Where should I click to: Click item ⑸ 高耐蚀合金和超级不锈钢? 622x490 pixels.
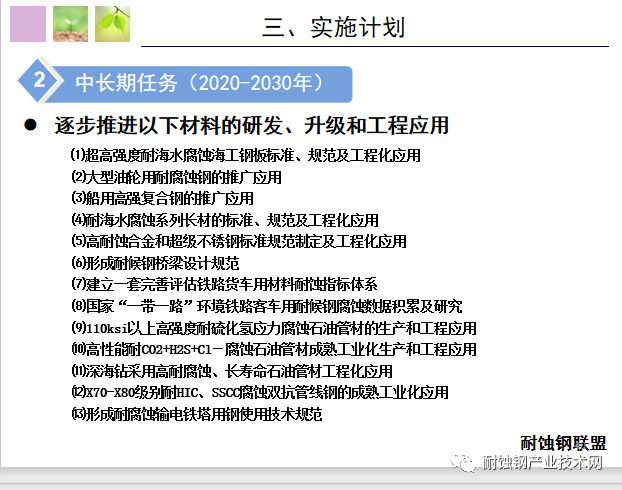click(x=238, y=241)
